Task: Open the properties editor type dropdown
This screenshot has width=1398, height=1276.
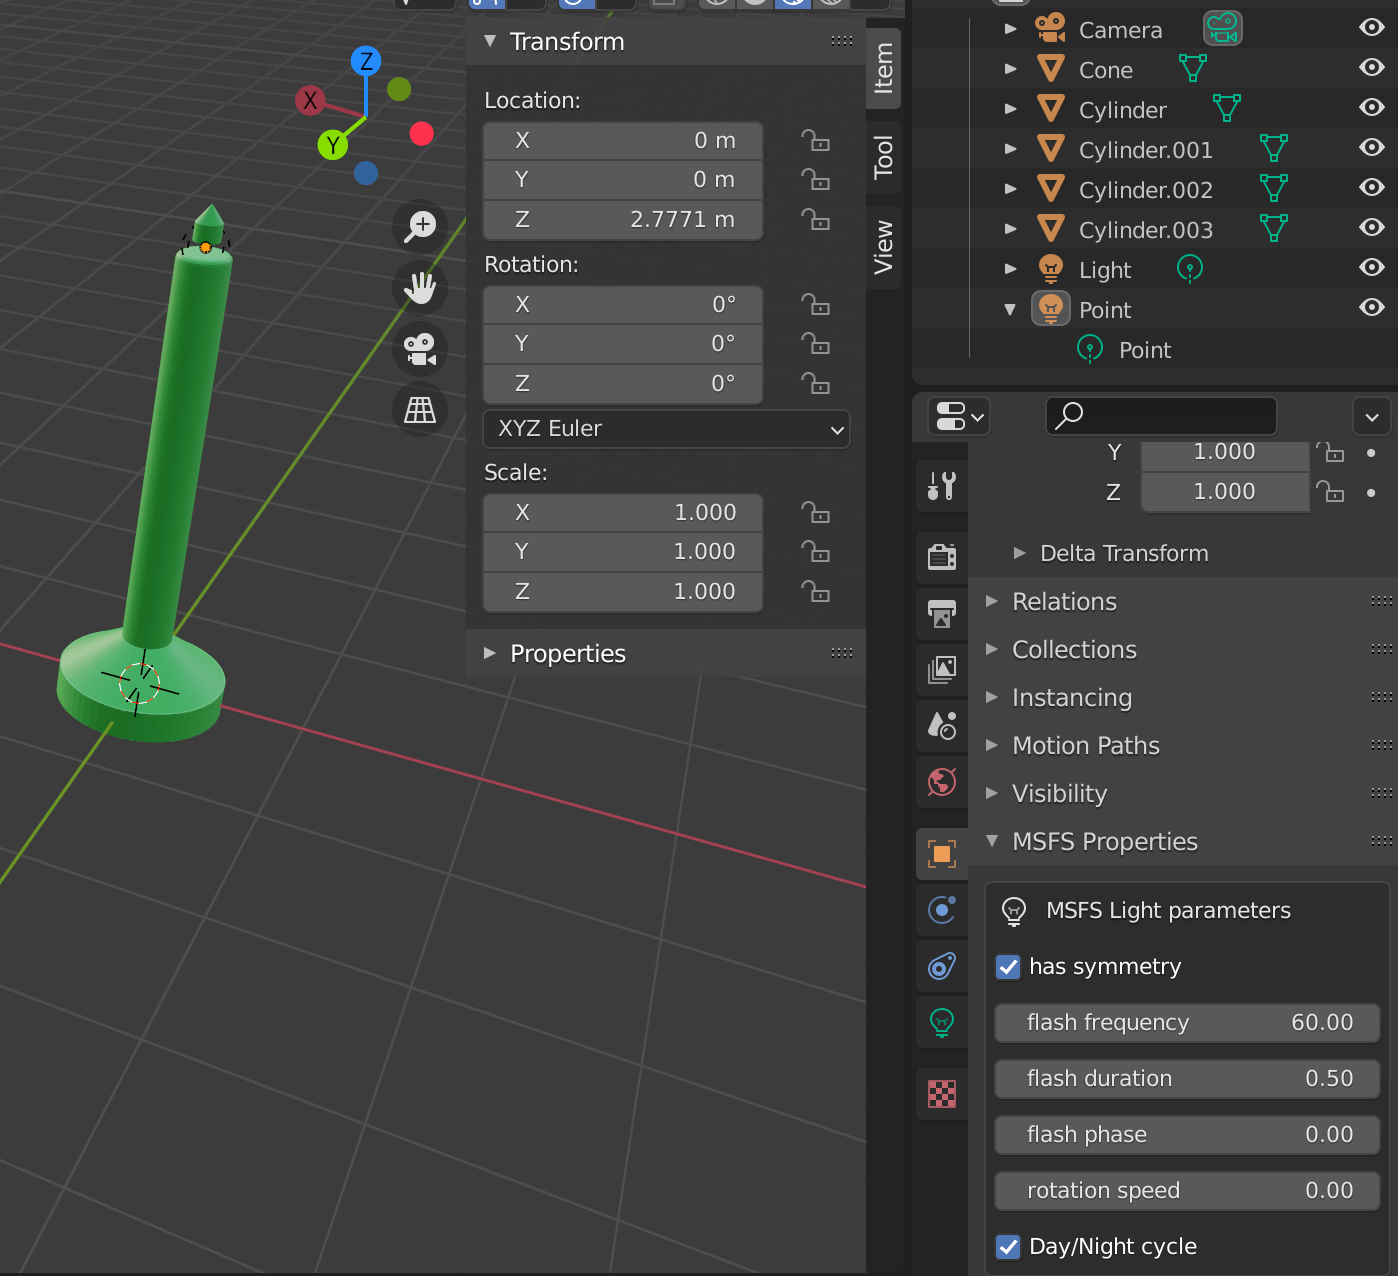Action: [959, 416]
